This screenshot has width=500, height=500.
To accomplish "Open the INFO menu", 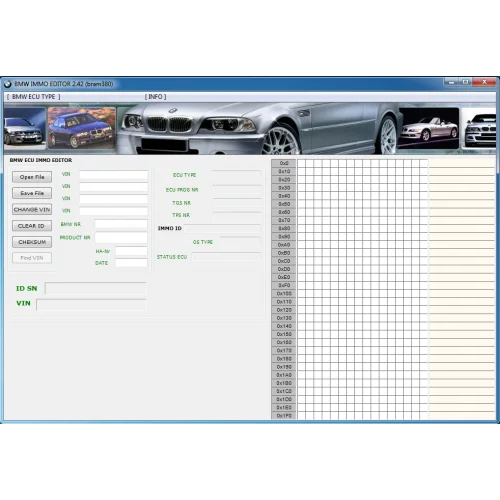I will tap(155, 97).
